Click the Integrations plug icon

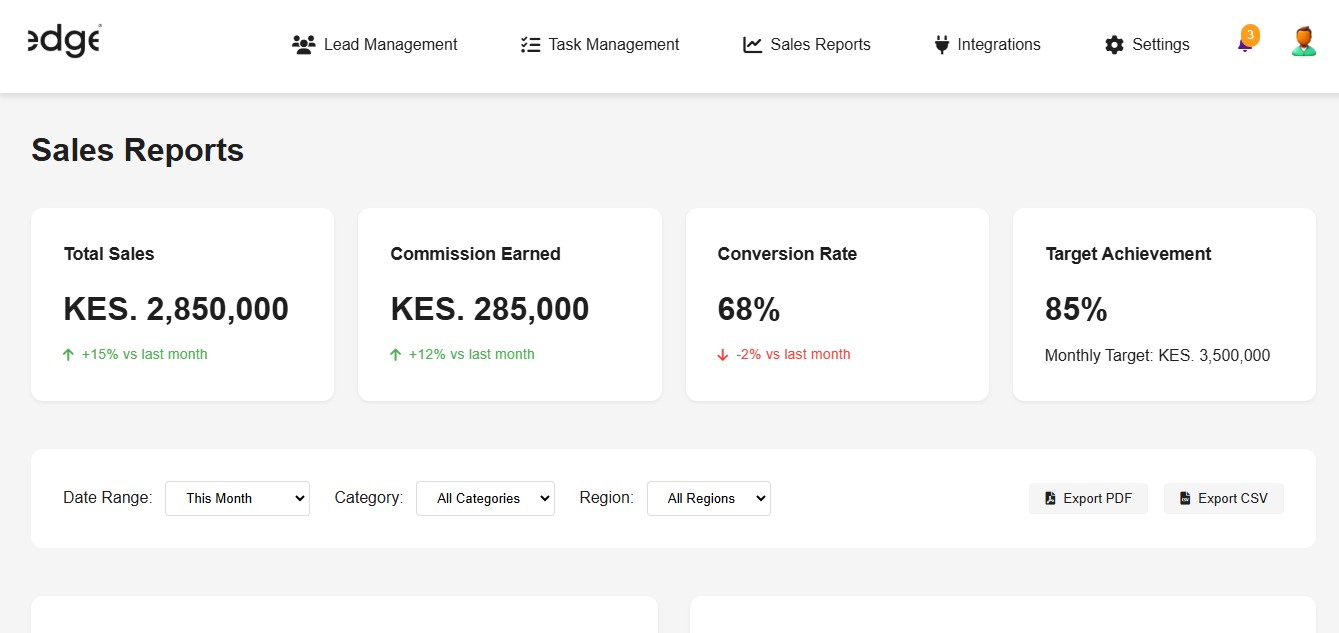click(x=941, y=45)
